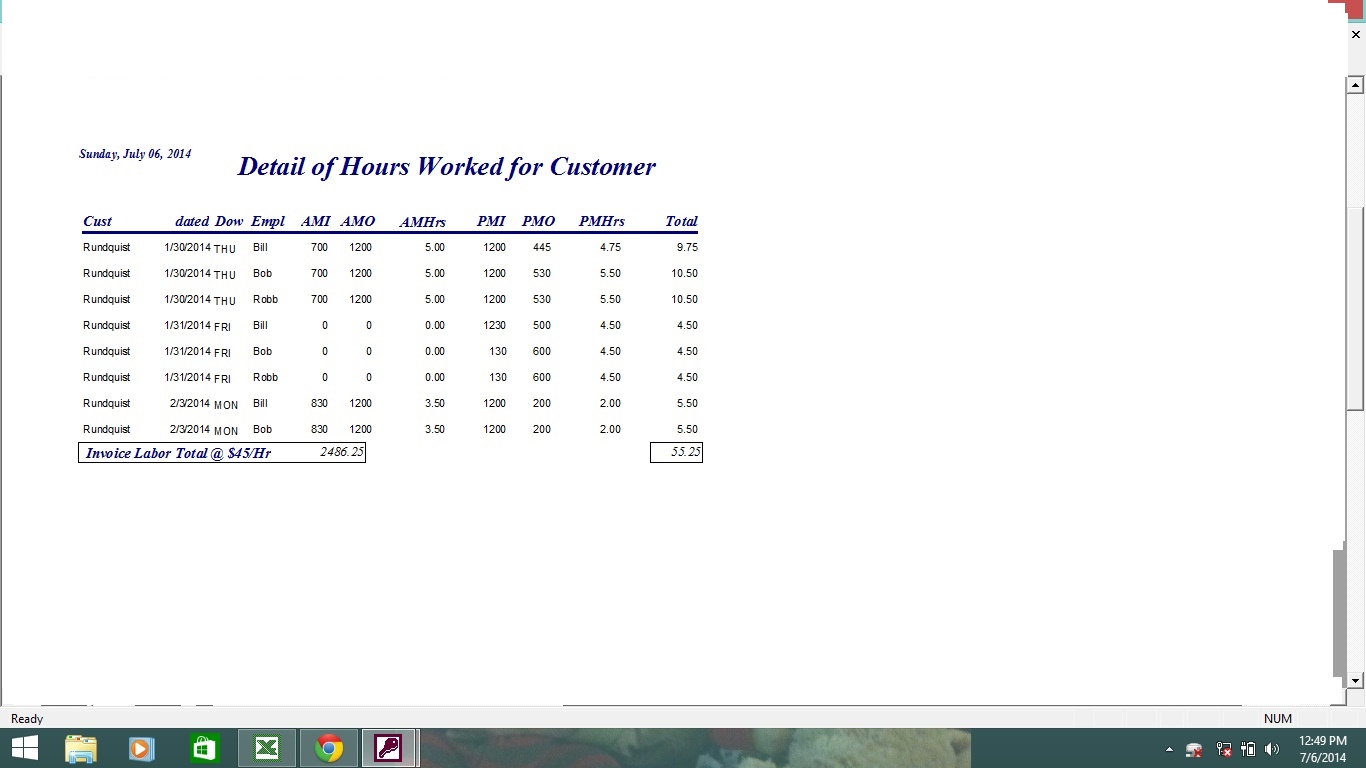The width and height of the screenshot is (1366, 768).
Task: Select the PMO column header
Action: pyautogui.click(x=538, y=221)
